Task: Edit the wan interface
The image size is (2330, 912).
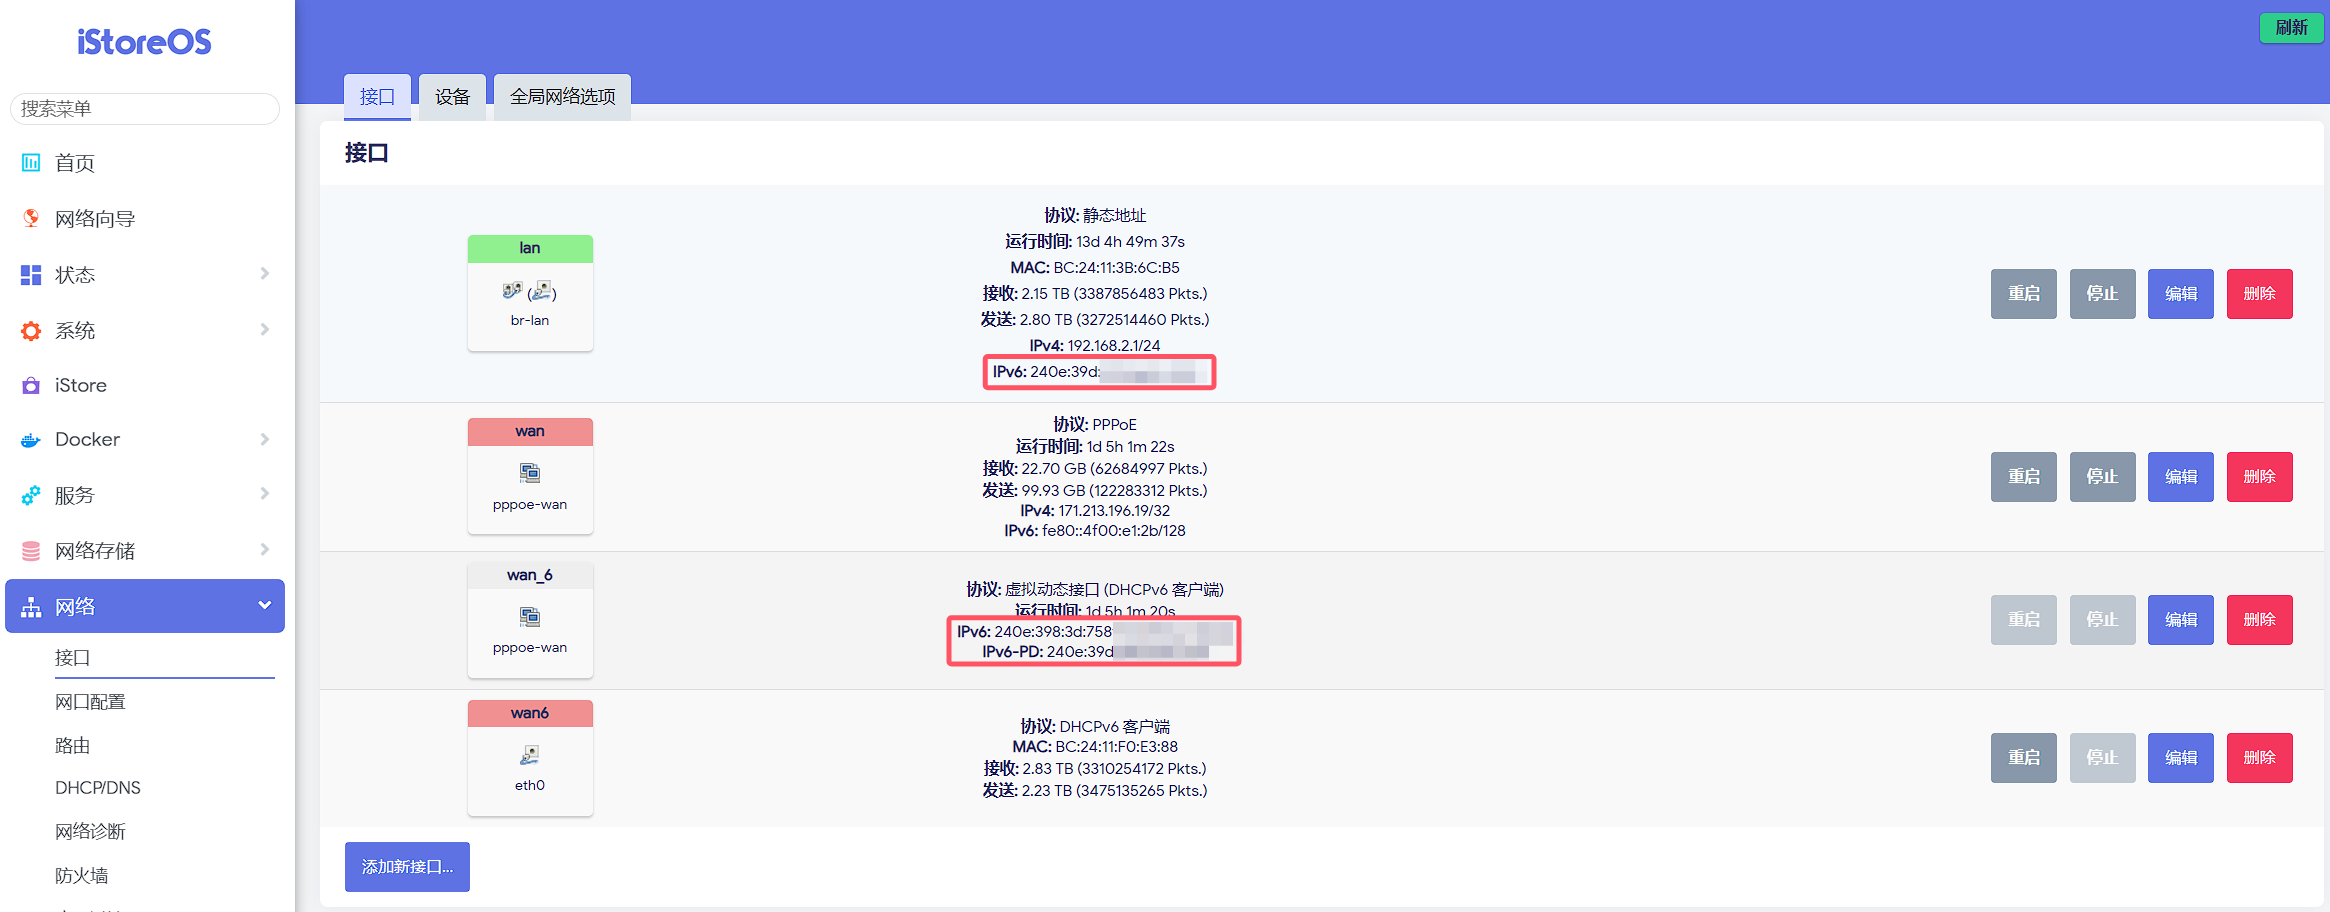Action: click(x=2181, y=477)
